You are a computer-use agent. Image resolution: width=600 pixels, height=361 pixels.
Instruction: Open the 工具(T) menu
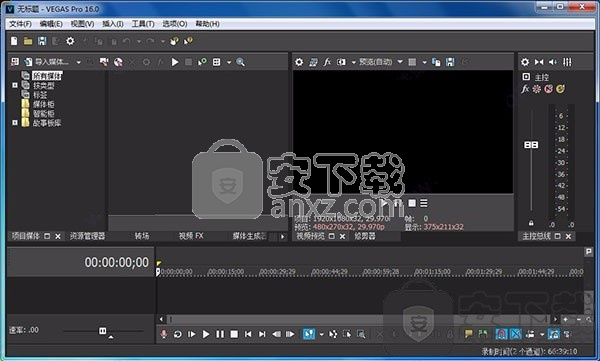click(x=143, y=24)
